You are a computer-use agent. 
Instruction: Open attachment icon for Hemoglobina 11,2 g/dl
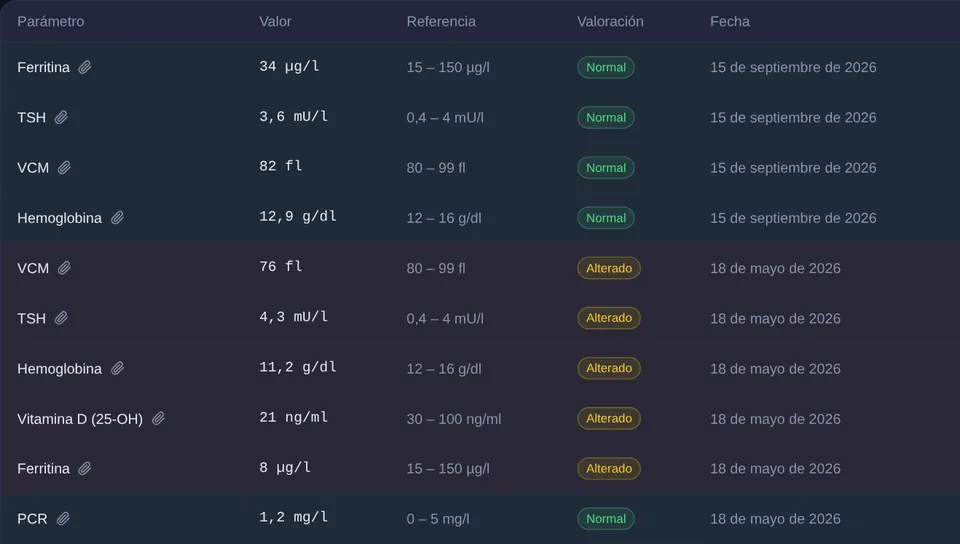coord(117,368)
